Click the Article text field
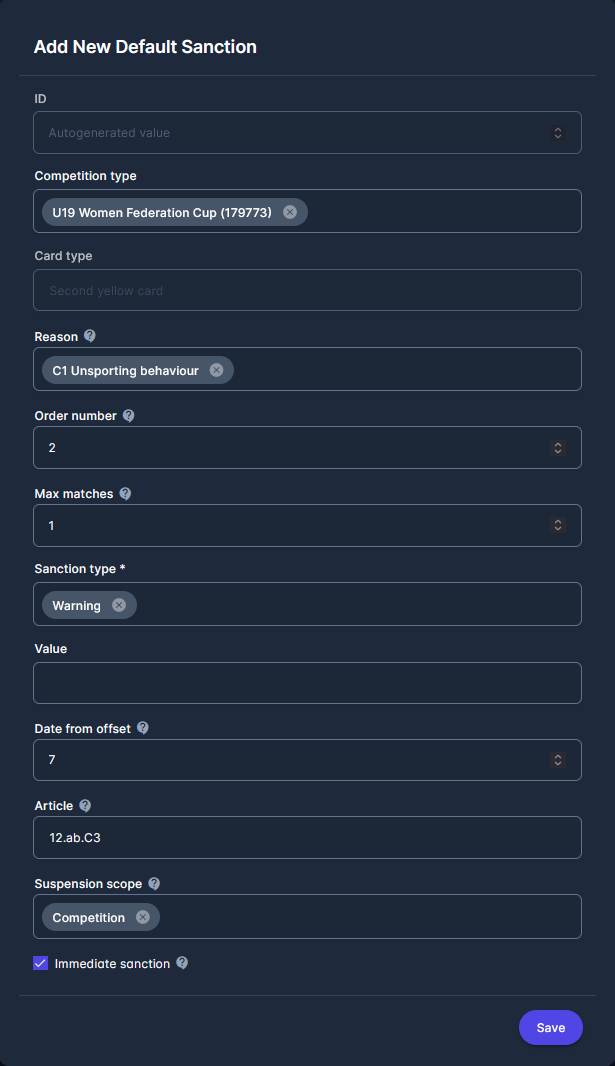 [307, 838]
